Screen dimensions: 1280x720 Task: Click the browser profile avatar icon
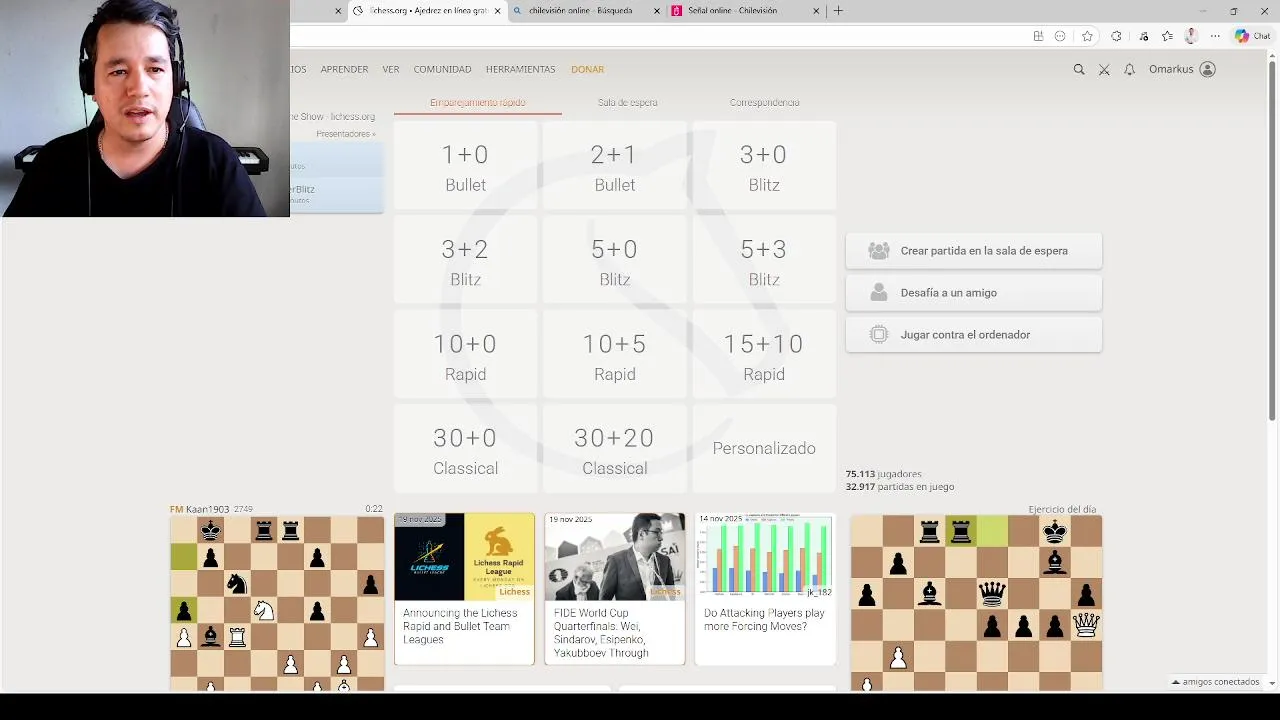click(1191, 36)
